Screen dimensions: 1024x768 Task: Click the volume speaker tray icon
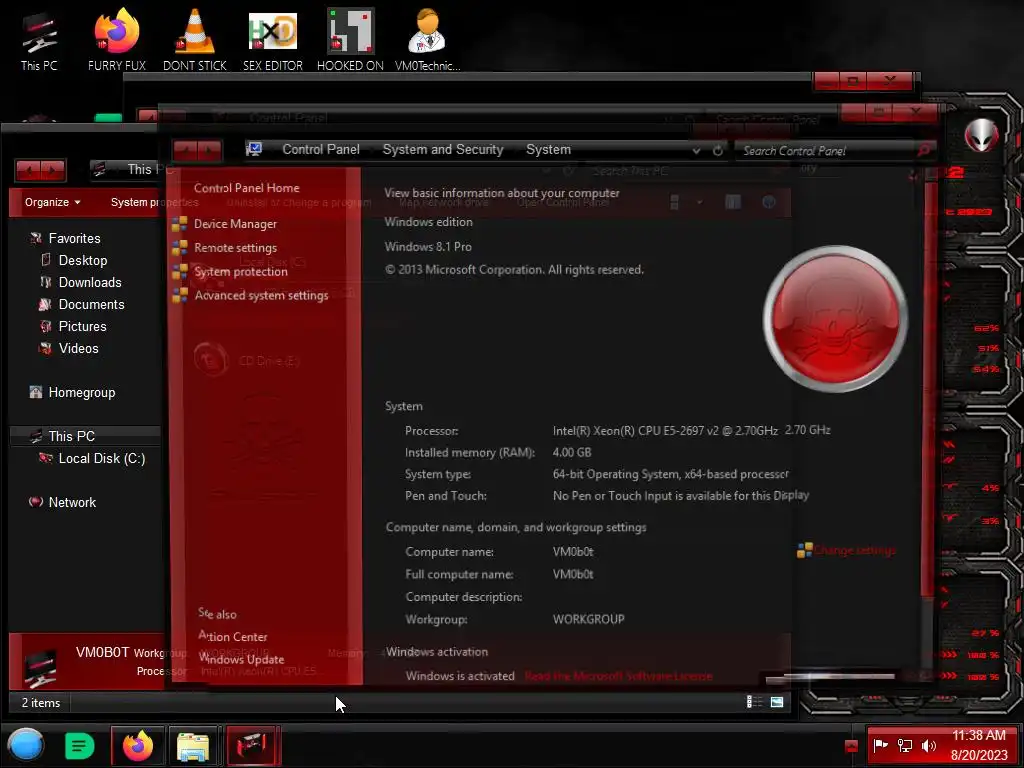[928, 745]
